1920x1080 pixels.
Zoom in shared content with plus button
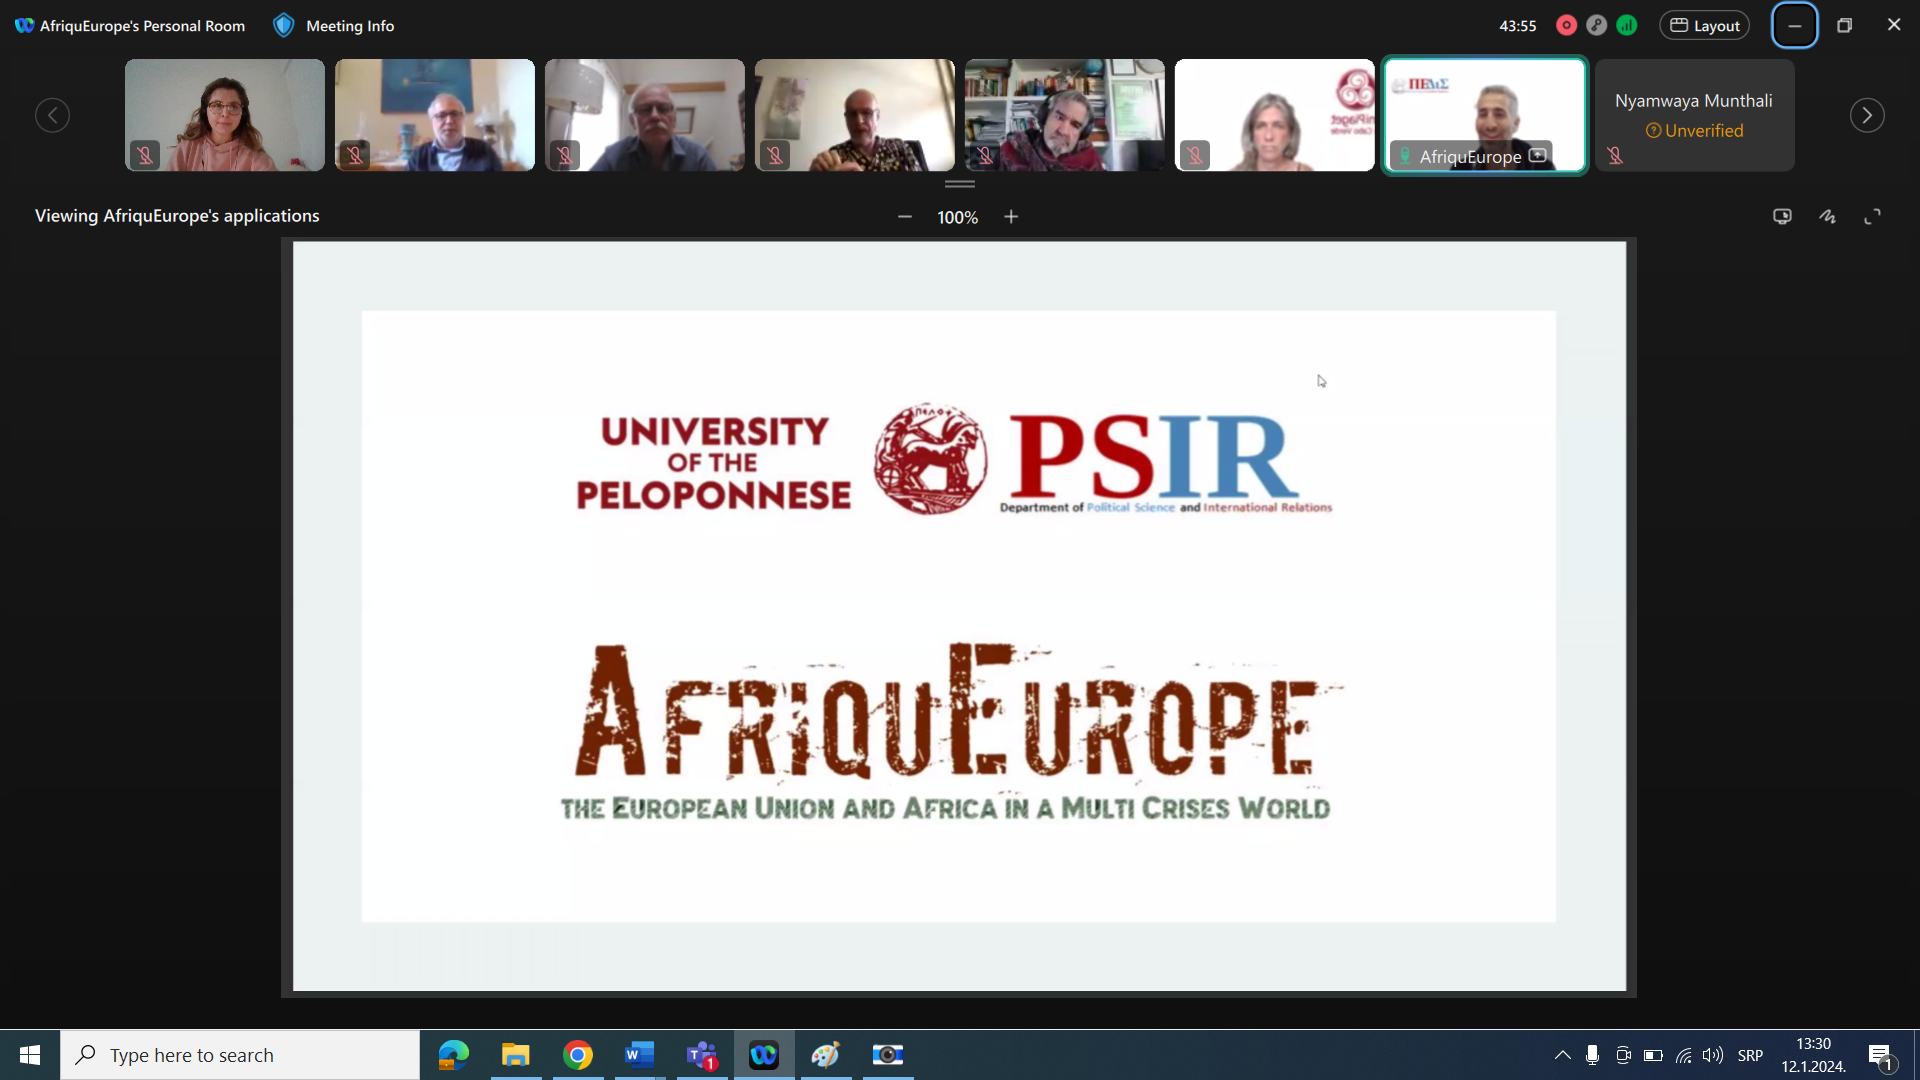click(x=1011, y=217)
